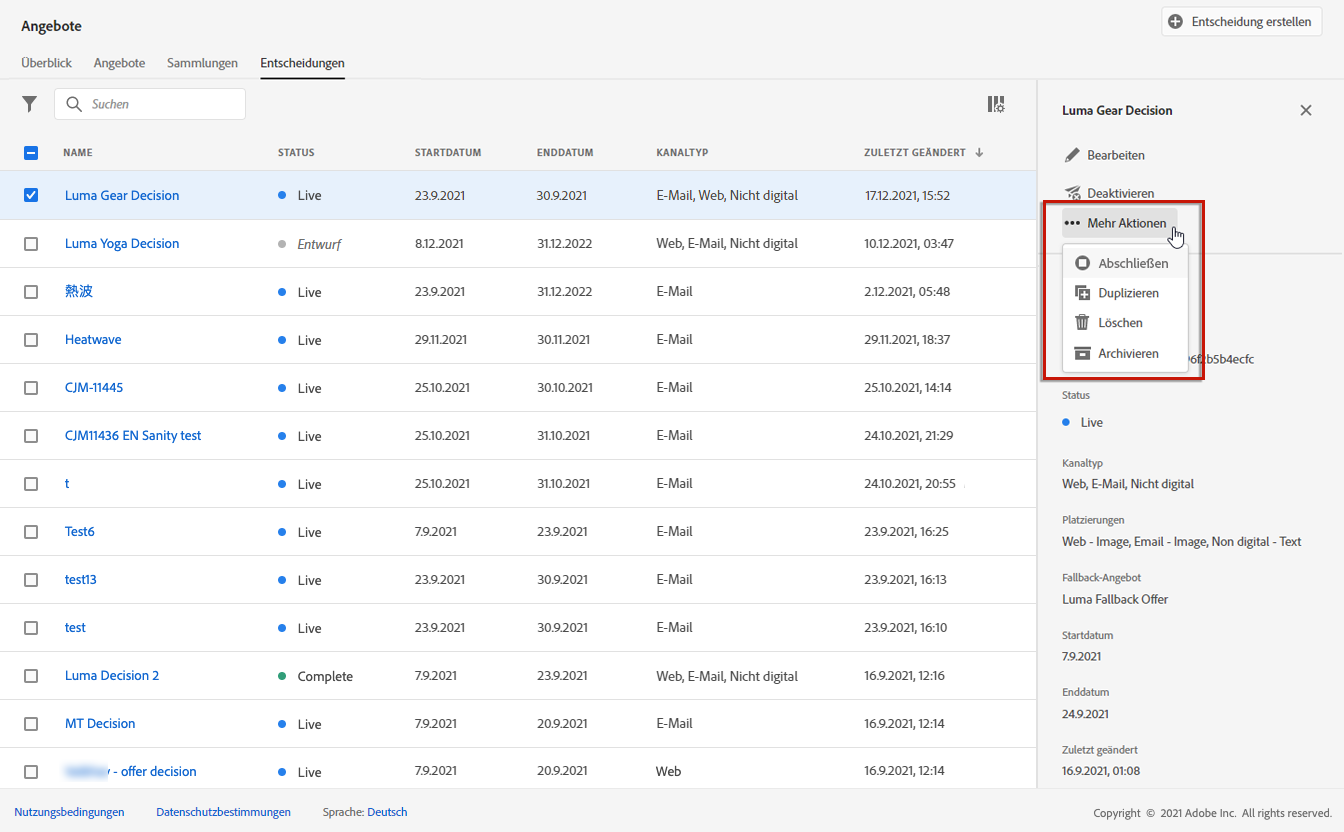Open the Heatwave decision link
The width and height of the screenshot is (1344, 832).
coord(93,340)
